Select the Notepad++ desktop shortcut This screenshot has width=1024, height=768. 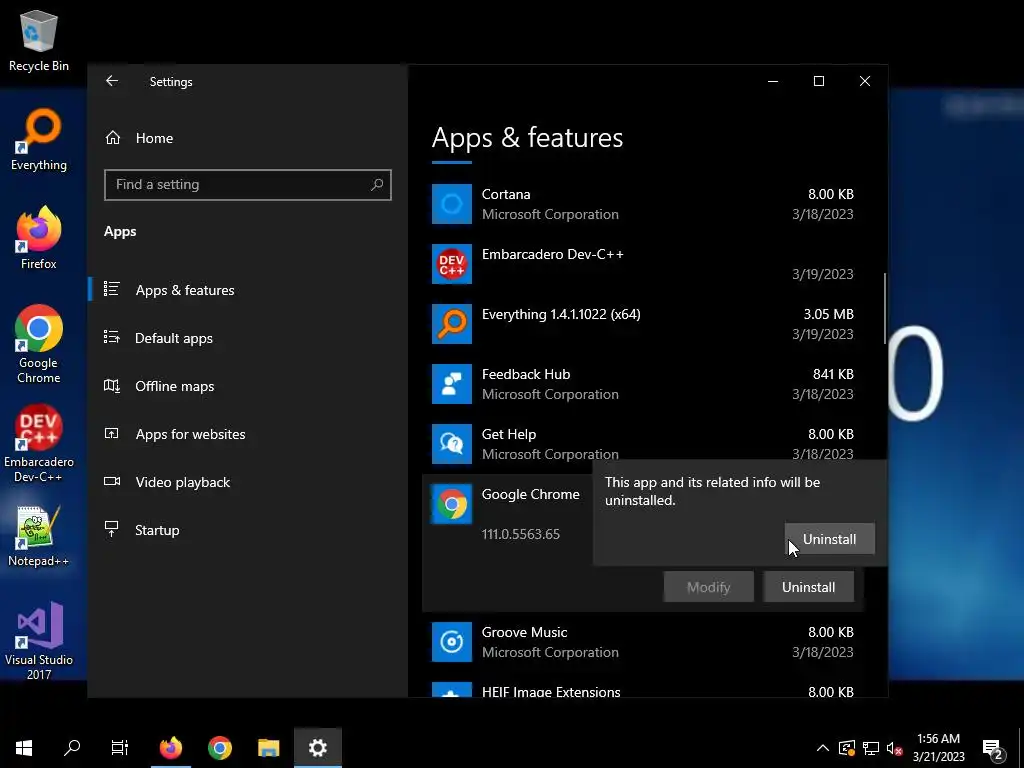[39, 536]
